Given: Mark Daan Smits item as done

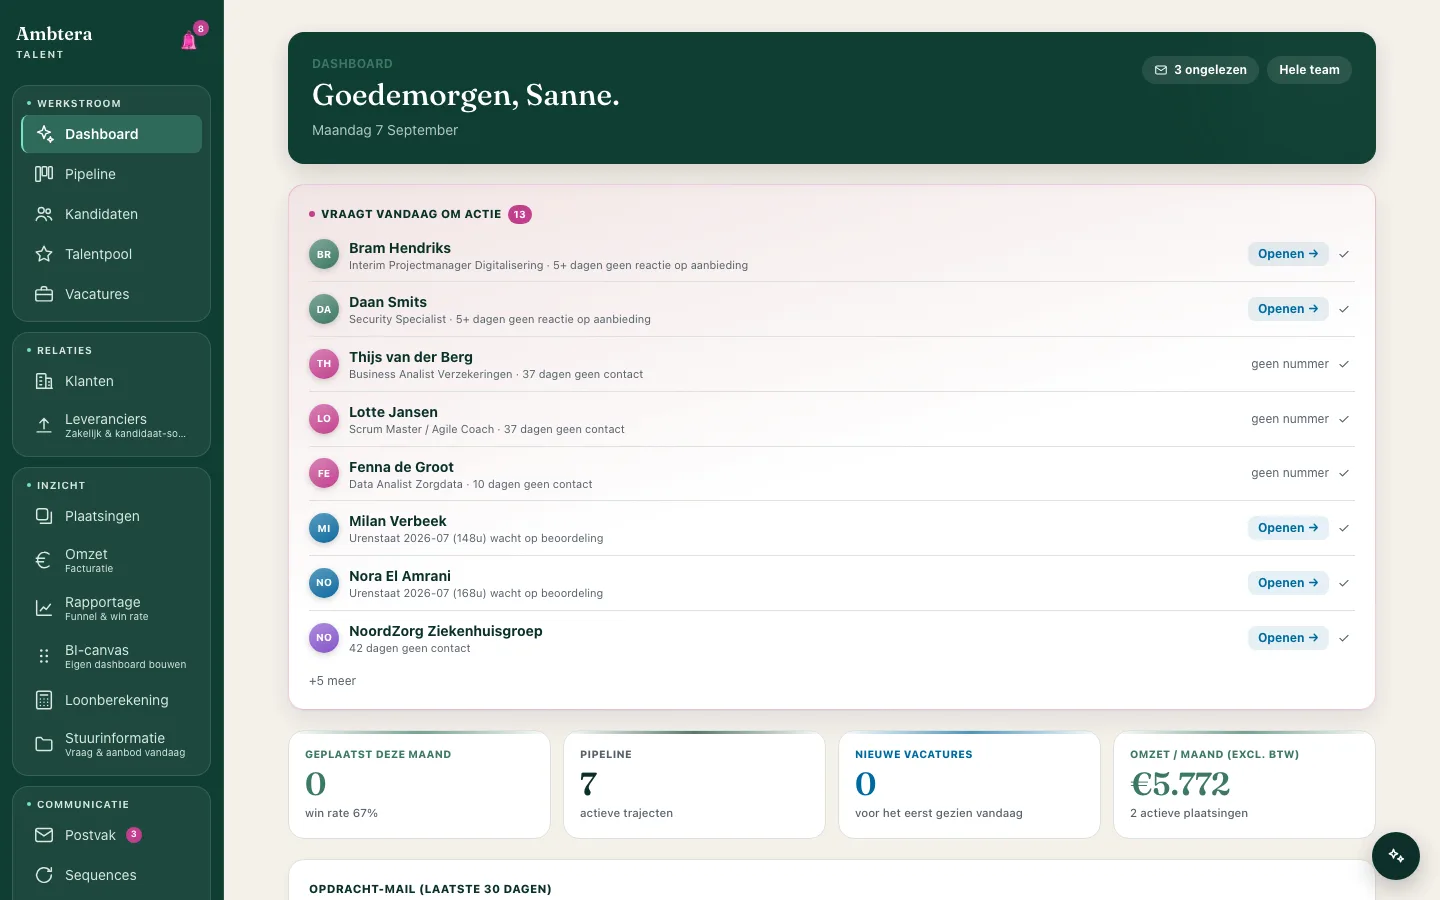Looking at the screenshot, I should click(1344, 309).
